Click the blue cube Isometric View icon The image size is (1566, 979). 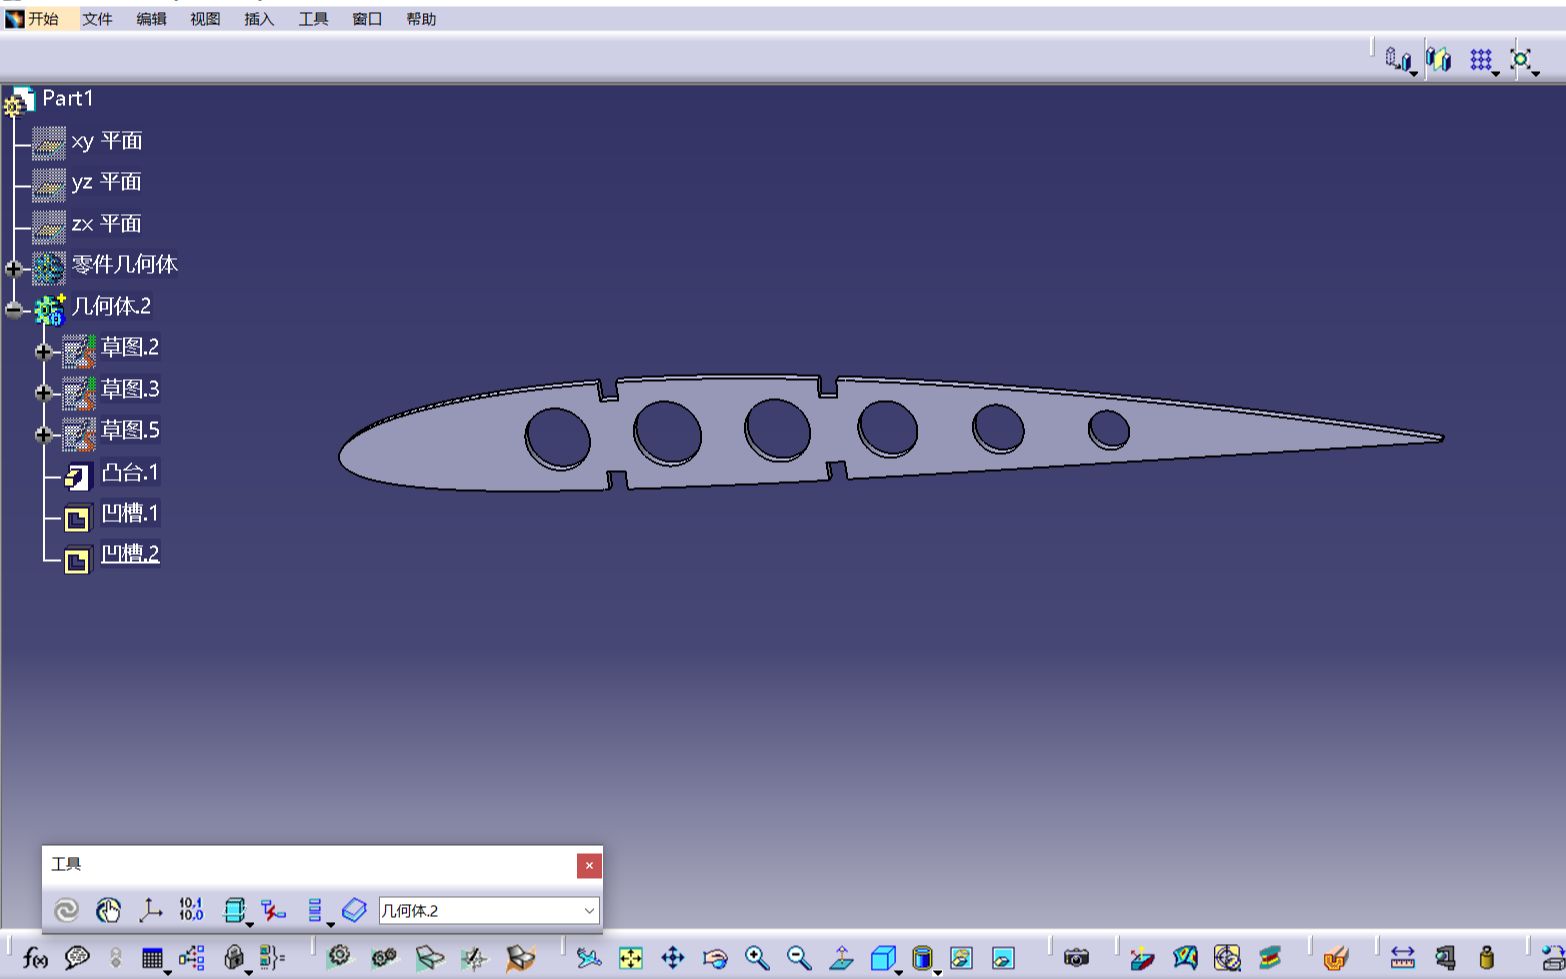tap(882, 958)
